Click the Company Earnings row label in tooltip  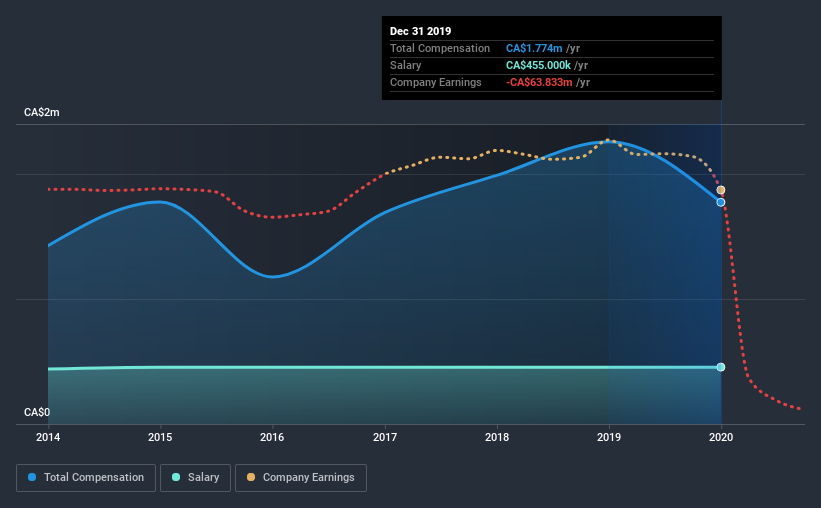[436, 82]
